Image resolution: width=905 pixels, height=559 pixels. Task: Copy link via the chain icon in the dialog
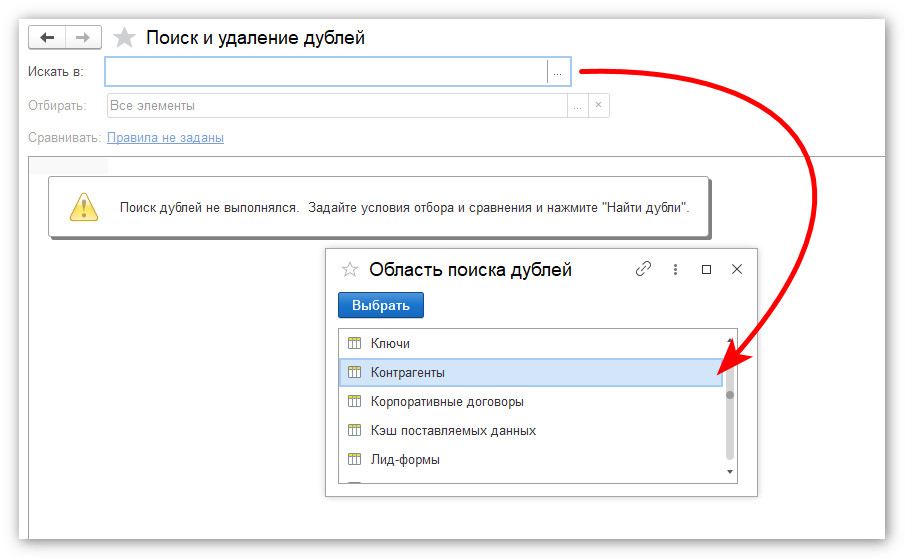pos(643,269)
